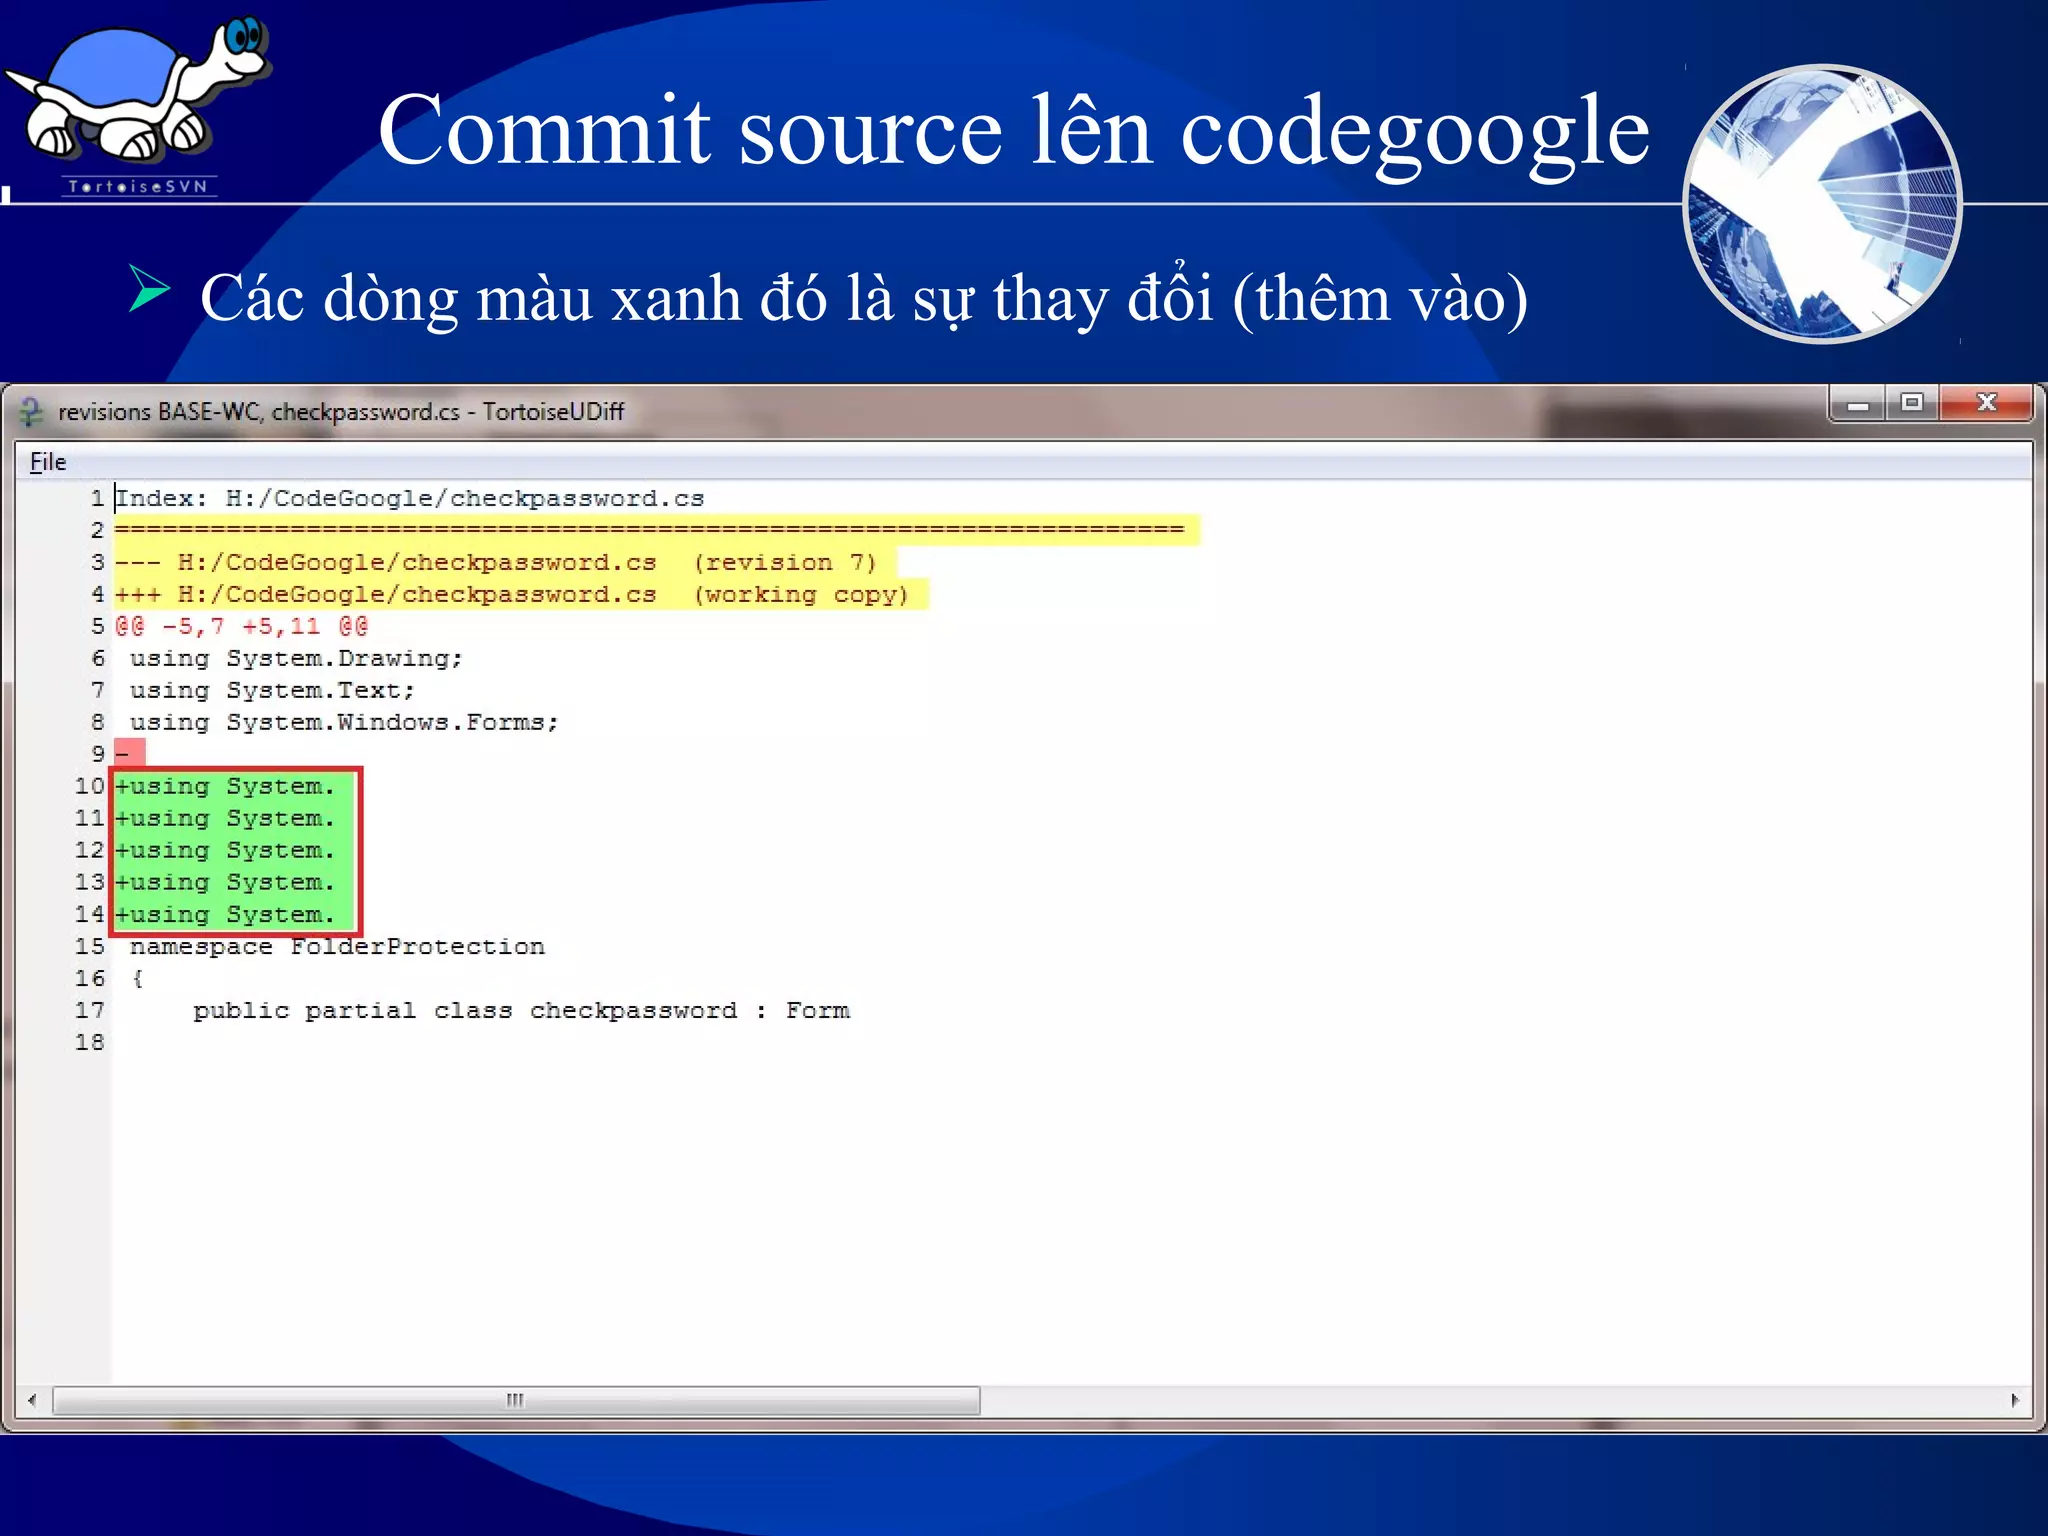The image size is (2048, 1536).
Task: Click the 'using System.Drawing;' line
Action: pos(296,658)
